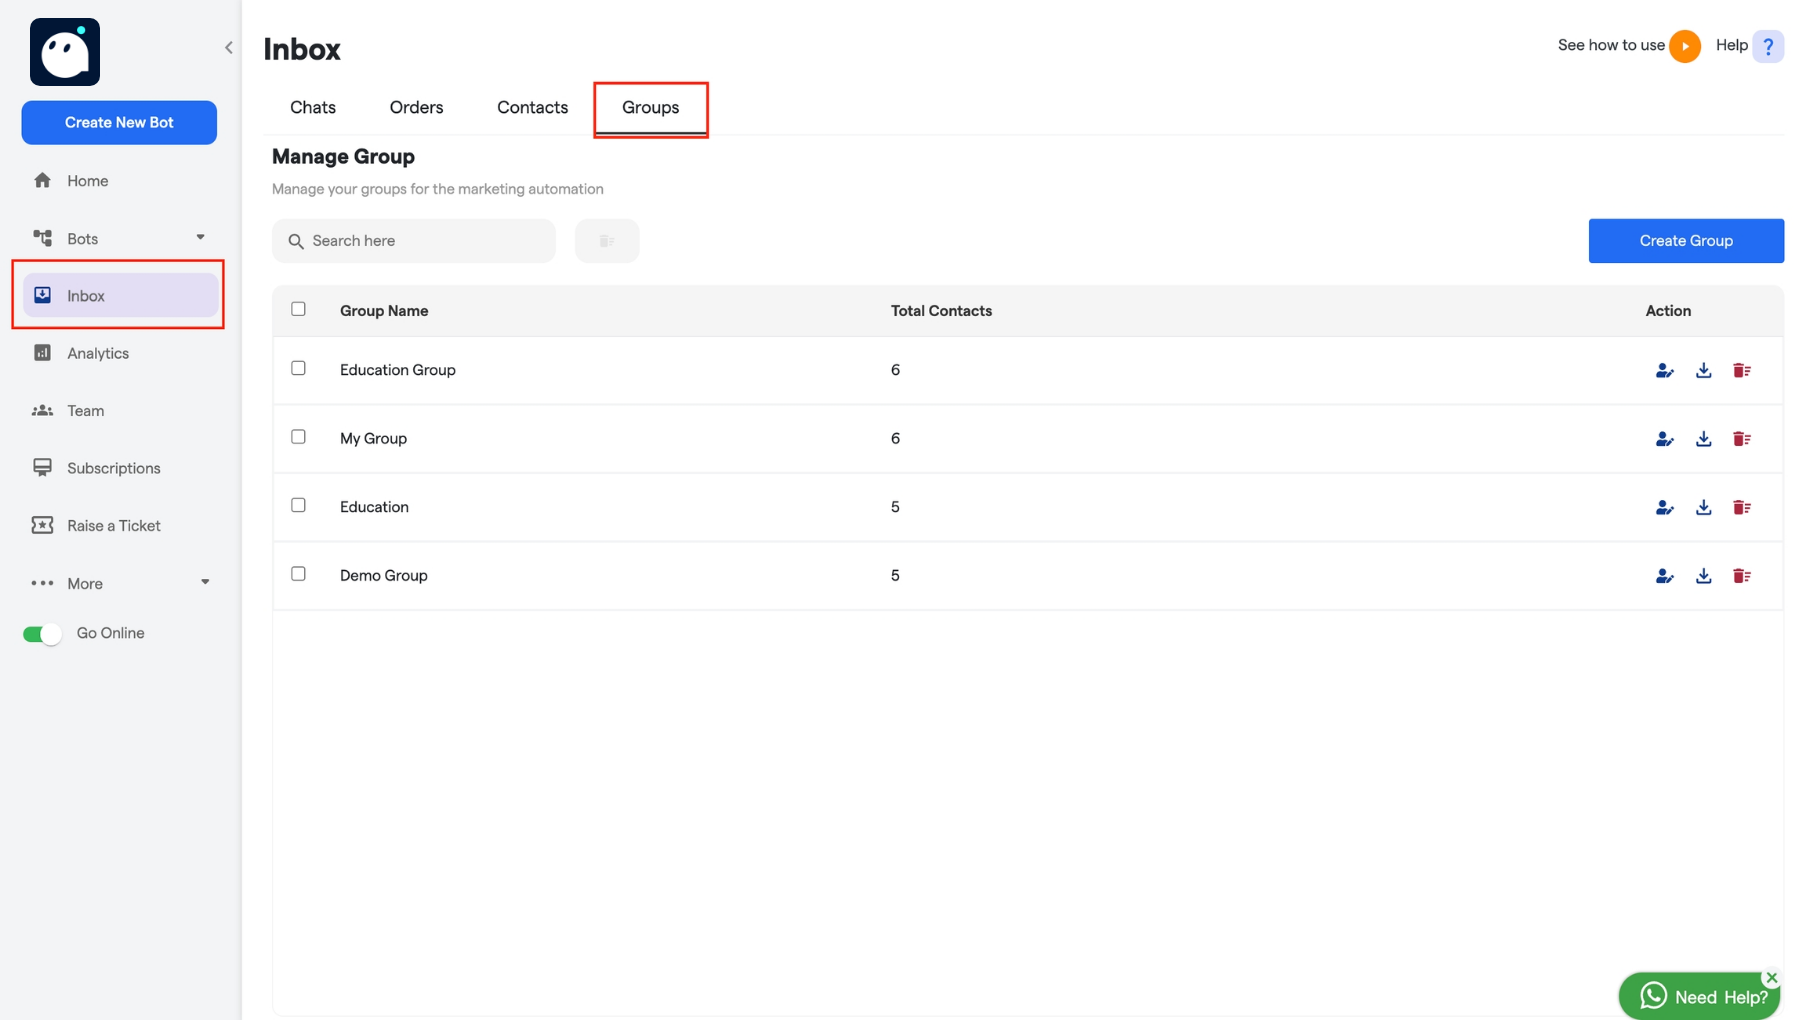Expand the More dropdown arrow

[205, 582]
